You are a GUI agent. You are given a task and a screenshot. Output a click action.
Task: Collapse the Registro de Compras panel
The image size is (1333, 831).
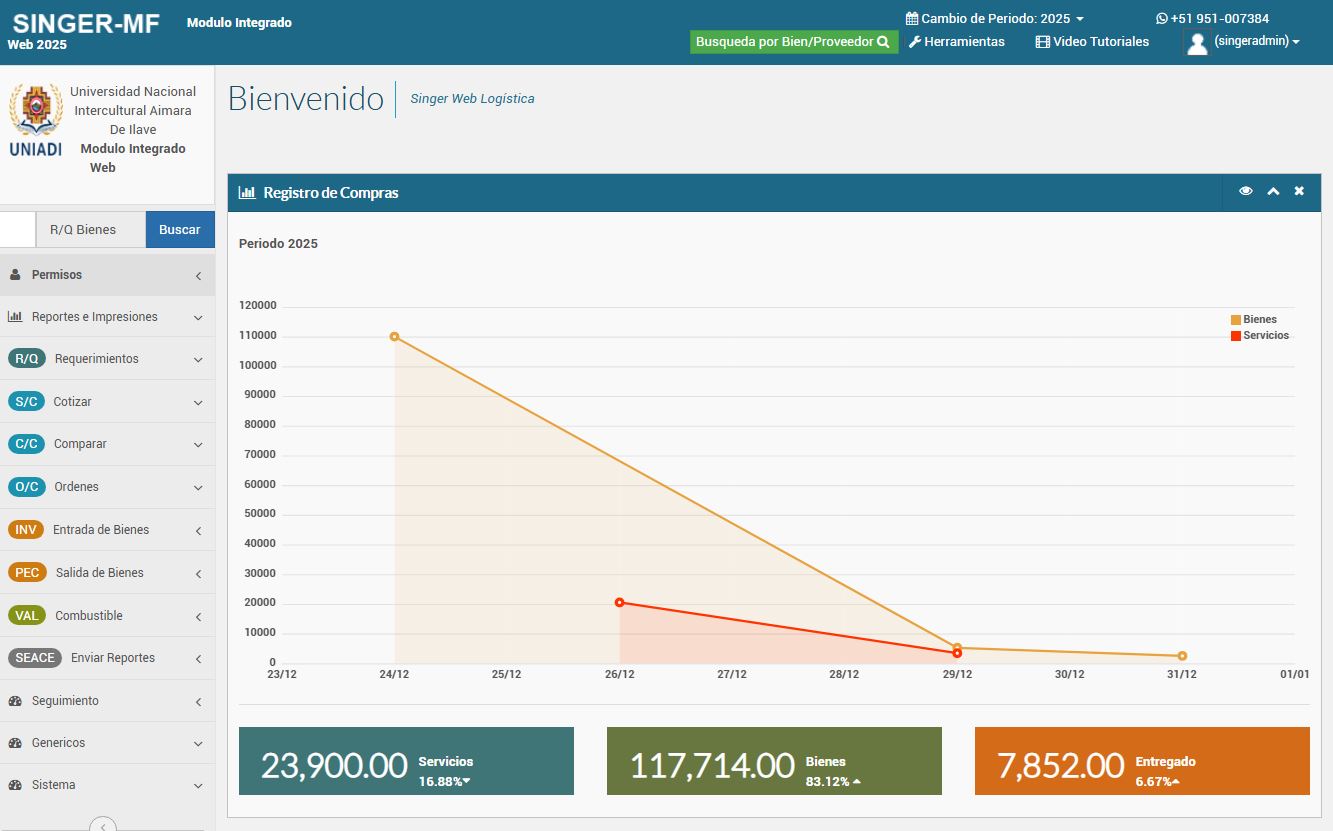[x=1273, y=191]
